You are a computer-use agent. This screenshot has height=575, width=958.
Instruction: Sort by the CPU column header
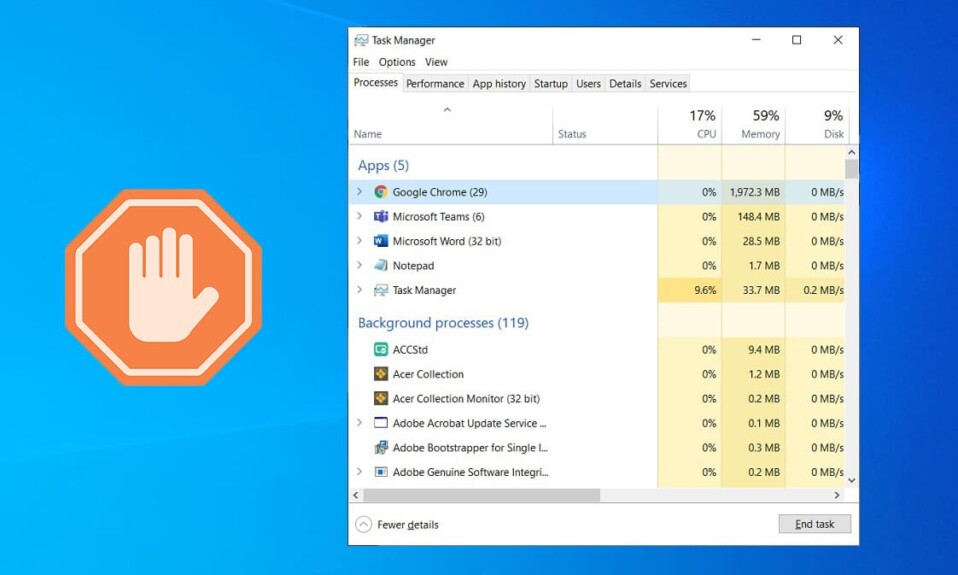point(690,125)
